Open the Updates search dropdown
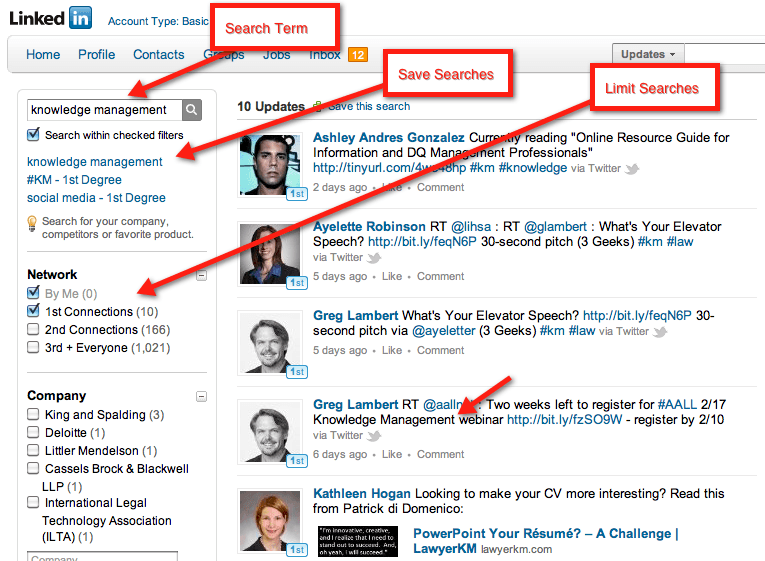765x561 pixels. (648, 54)
